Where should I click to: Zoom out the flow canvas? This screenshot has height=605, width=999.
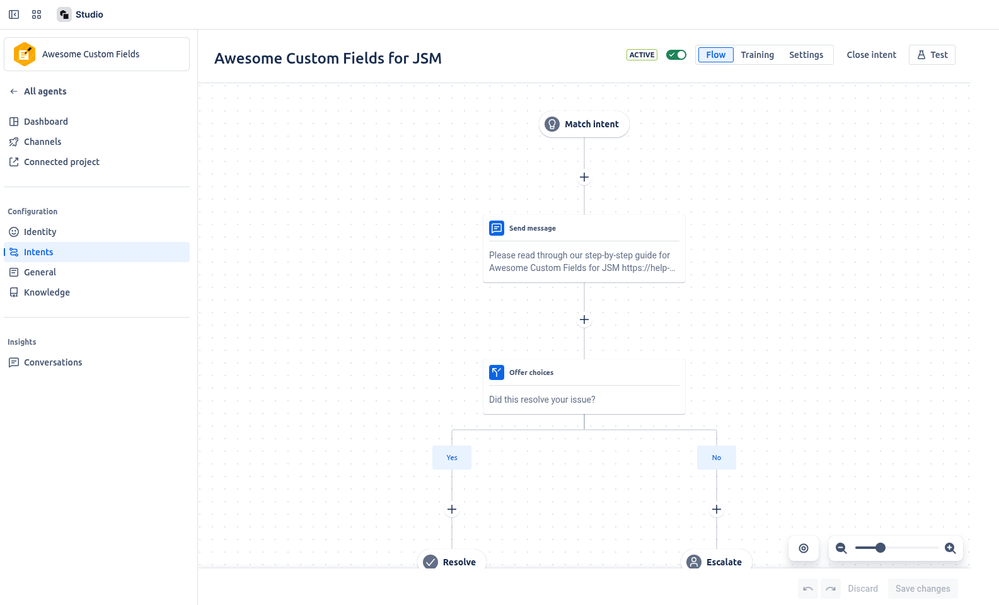[841, 548]
